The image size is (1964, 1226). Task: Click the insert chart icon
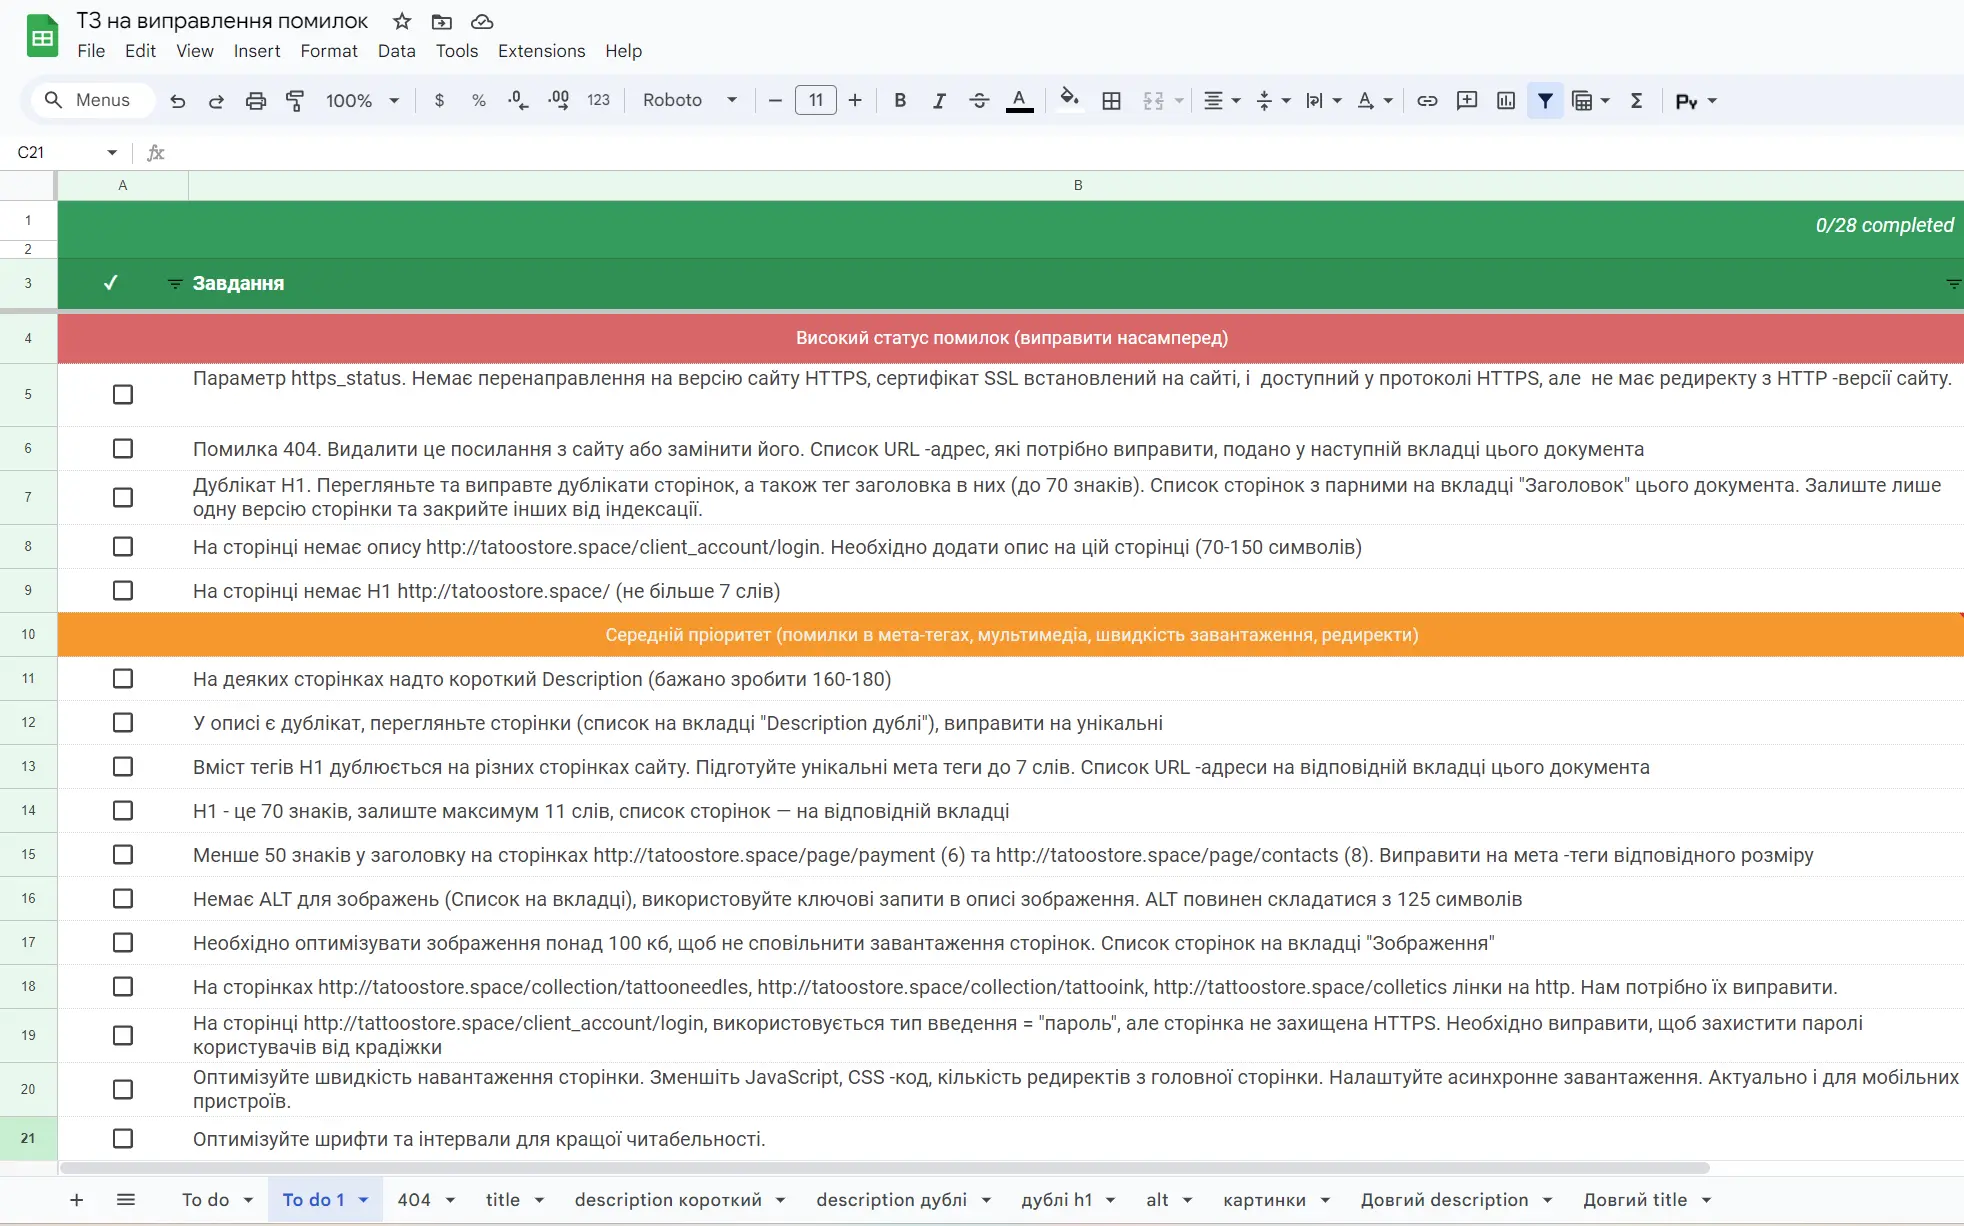(x=1506, y=101)
